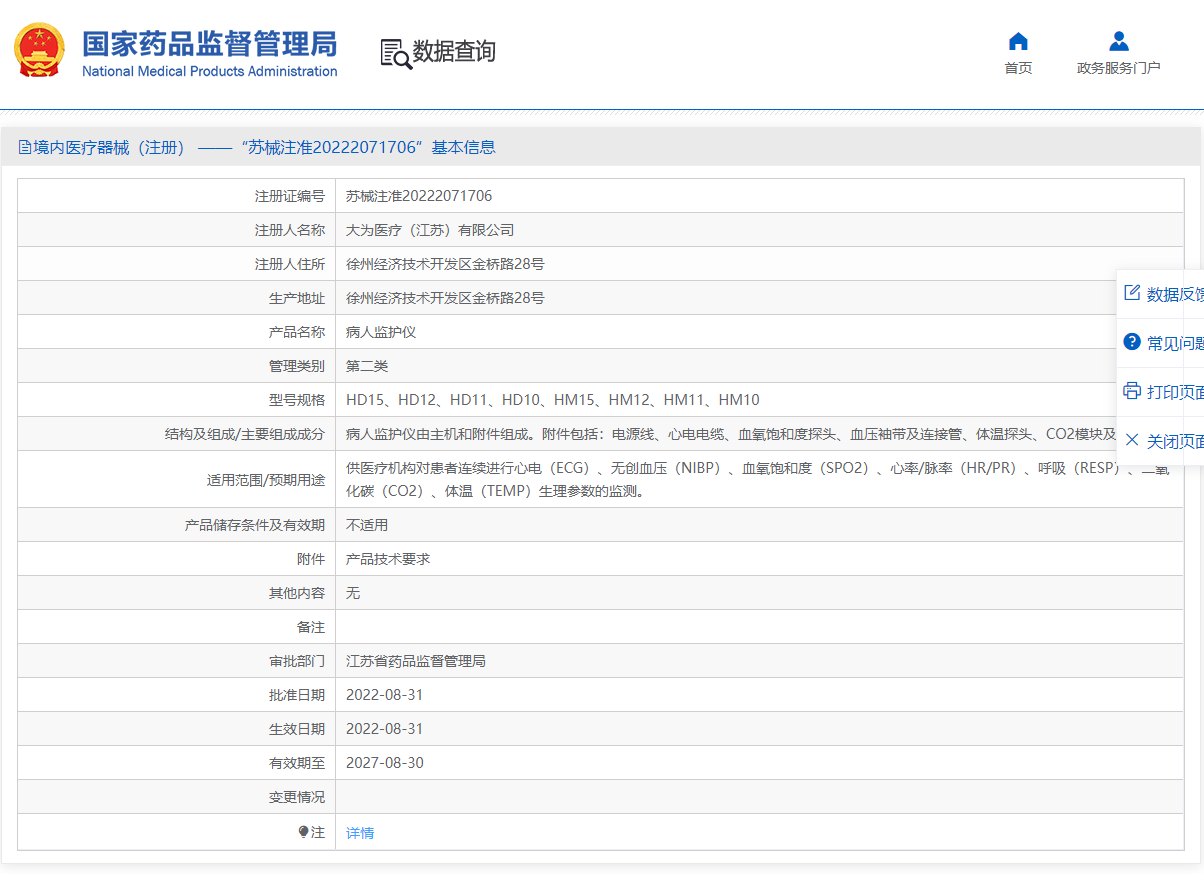Open 政务服务门户 user icon
Viewport: 1204px width, 874px height.
pos(1119,41)
